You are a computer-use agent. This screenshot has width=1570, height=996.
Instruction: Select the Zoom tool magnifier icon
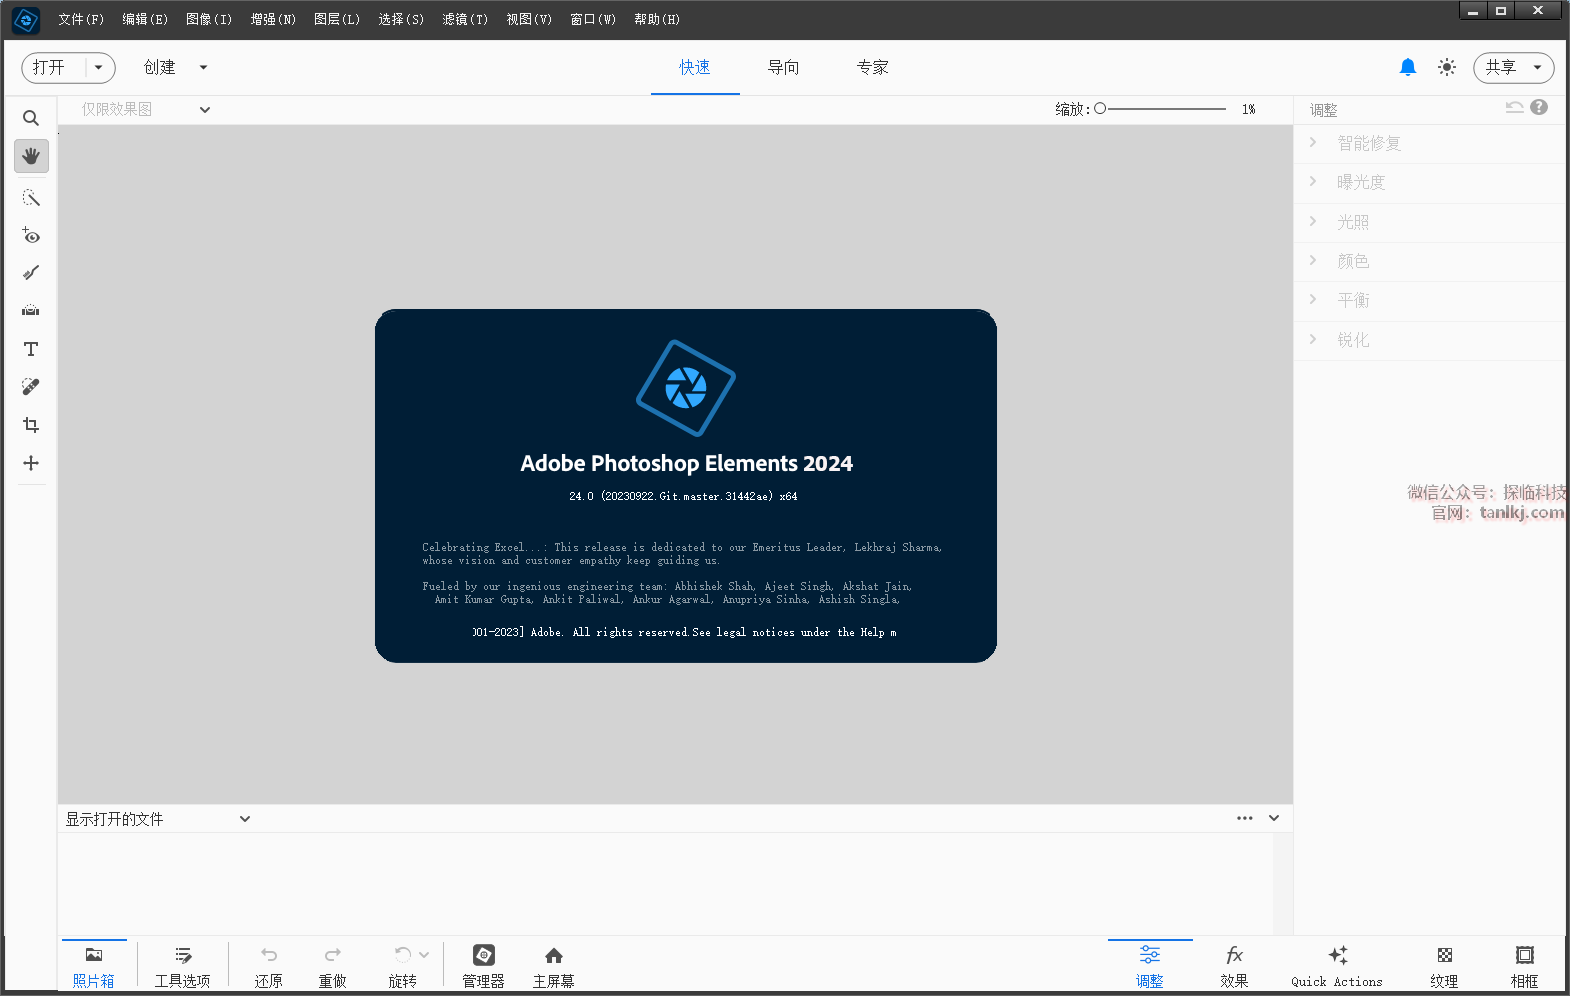click(x=31, y=118)
